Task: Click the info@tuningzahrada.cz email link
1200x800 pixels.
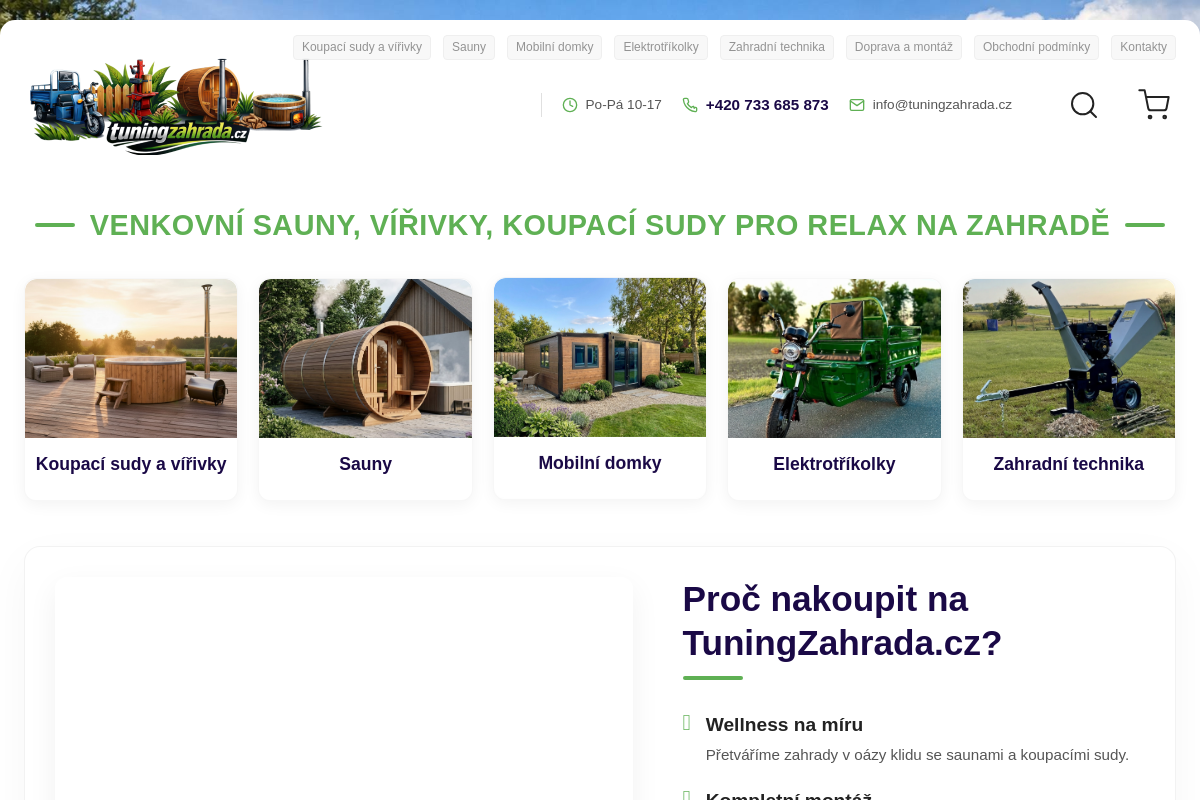Action: (942, 105)
